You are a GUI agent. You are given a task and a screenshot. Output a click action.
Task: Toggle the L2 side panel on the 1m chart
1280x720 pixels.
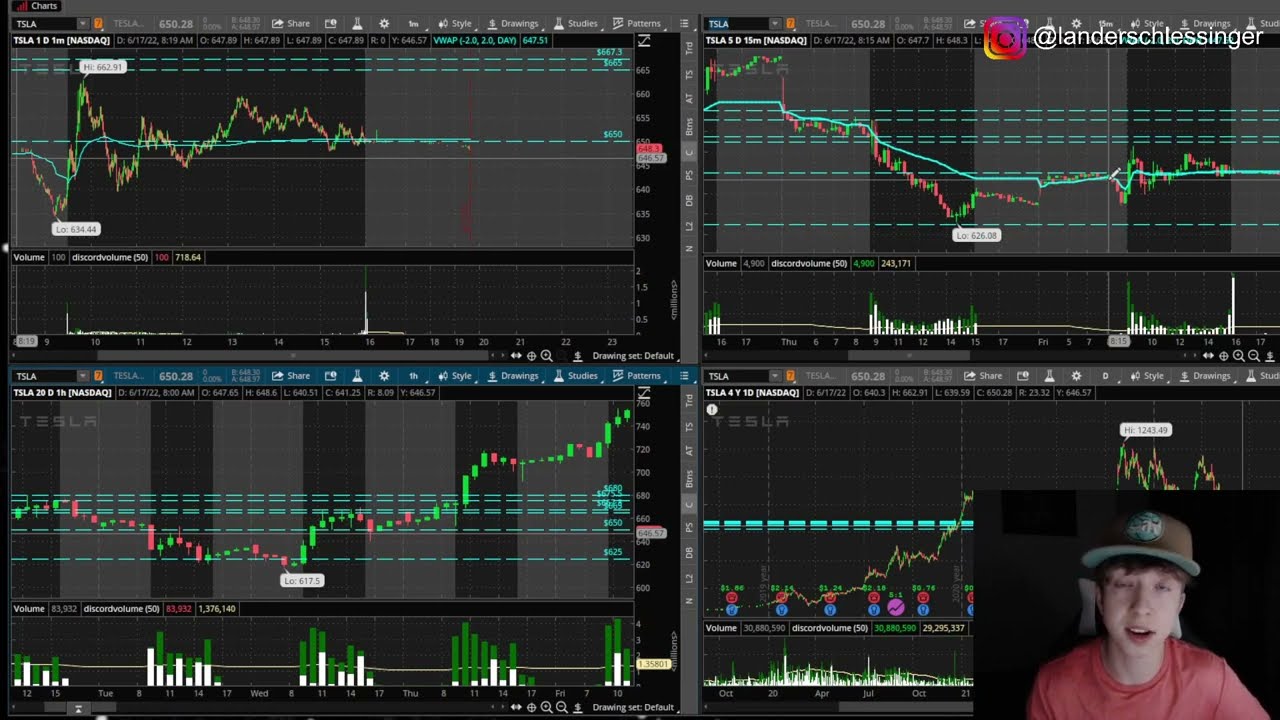(x=689, y=227)
